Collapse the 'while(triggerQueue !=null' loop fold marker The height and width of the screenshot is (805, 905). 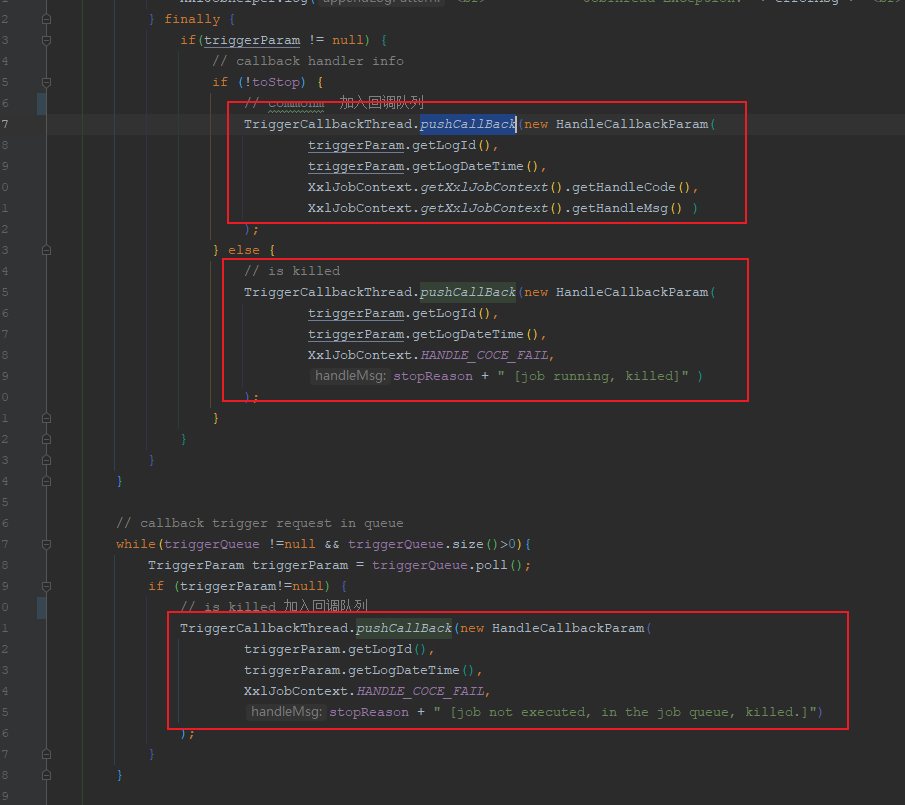pyautogui.click(x=47, y=544)
